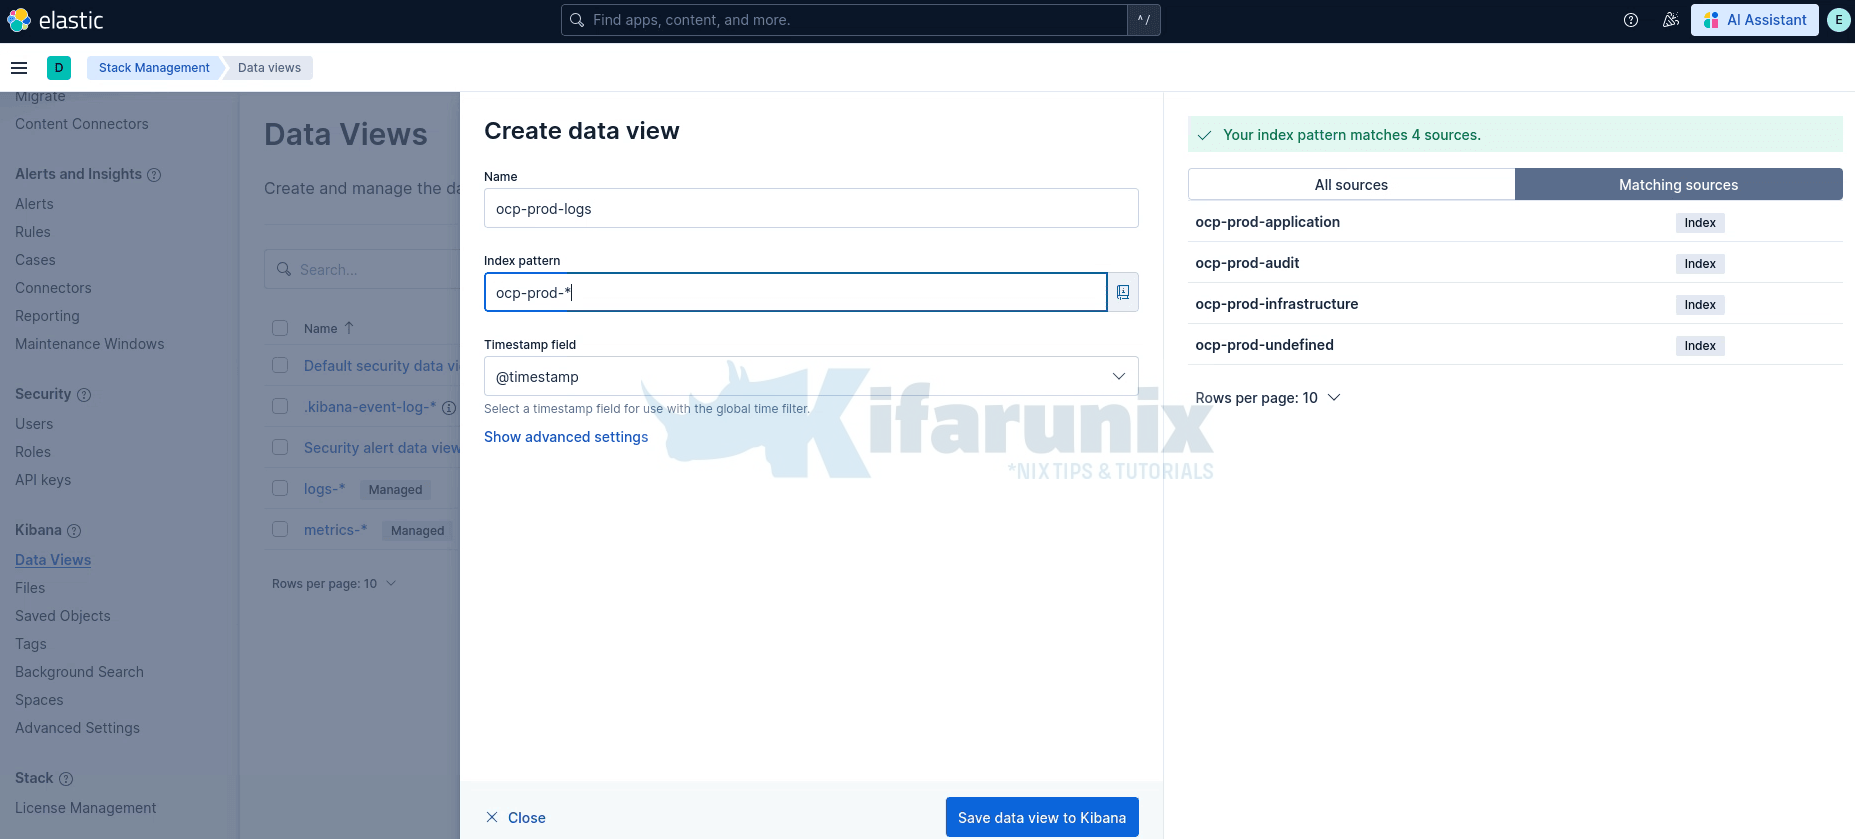Click the Kibana section help icon
1855x839 pixels.
pyautogui.click(x=74, y=531)
